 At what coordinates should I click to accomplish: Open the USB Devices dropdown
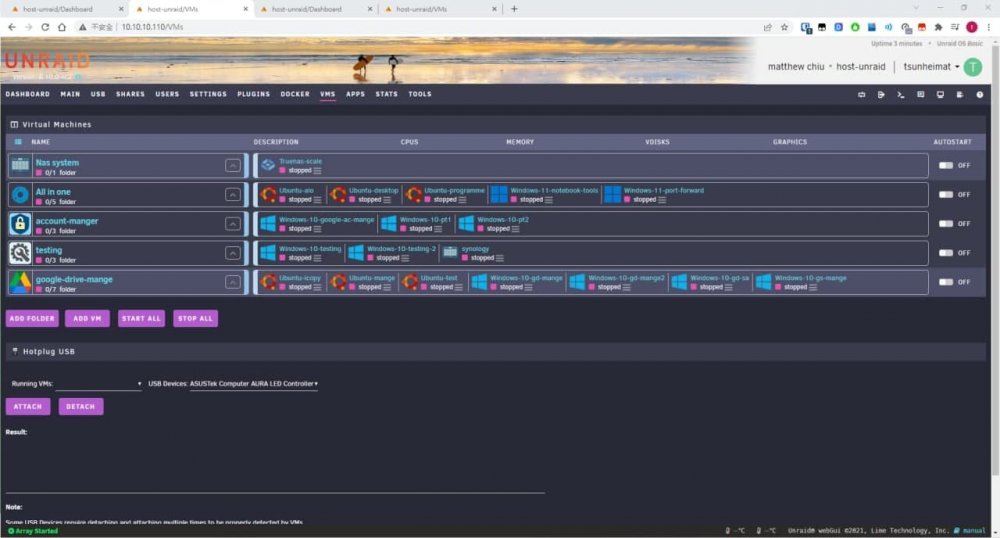pyautogui.click(x=254, y=384)
